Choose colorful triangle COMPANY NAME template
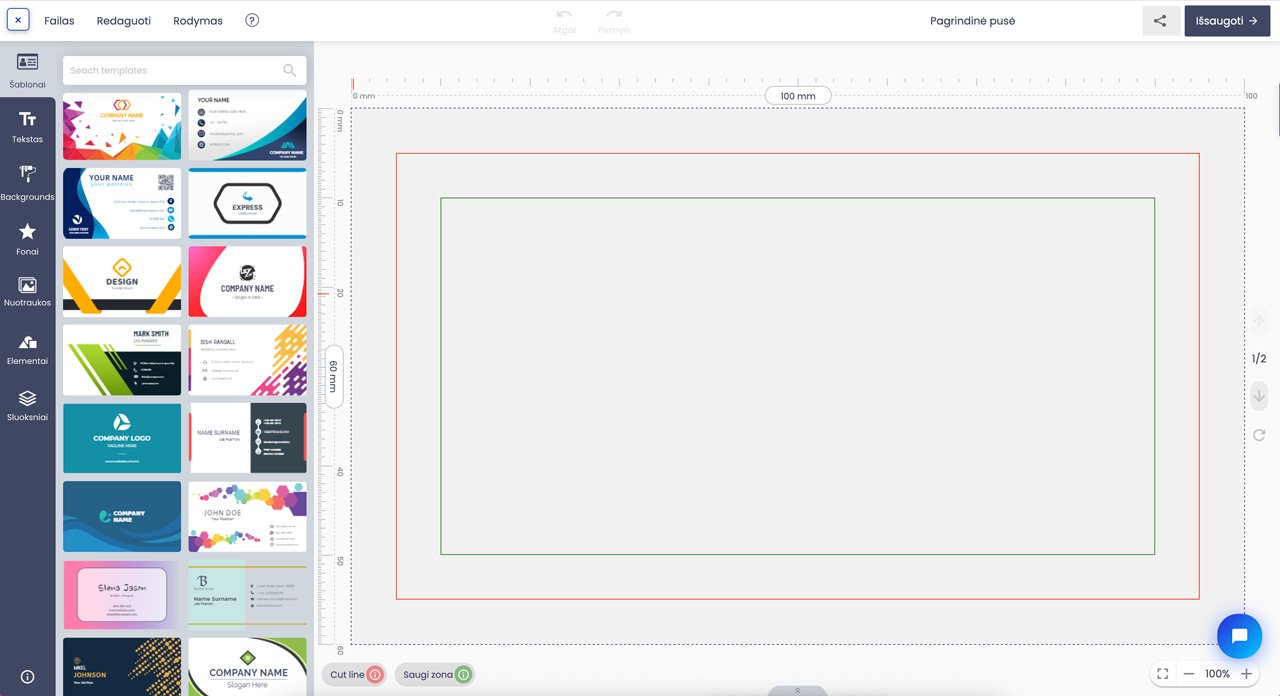Viewport: 1280px width, 696px height. pyautogui.click(x=122, y=126)
